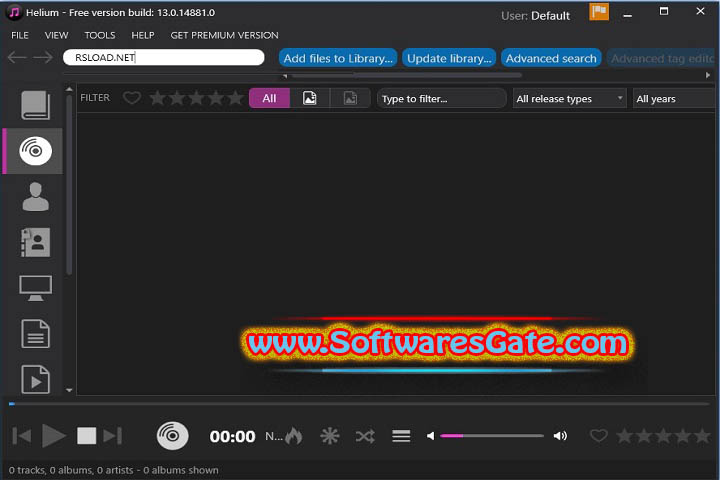Click Update library button
This screenshot has width=720, height=480.
point(449,58)
